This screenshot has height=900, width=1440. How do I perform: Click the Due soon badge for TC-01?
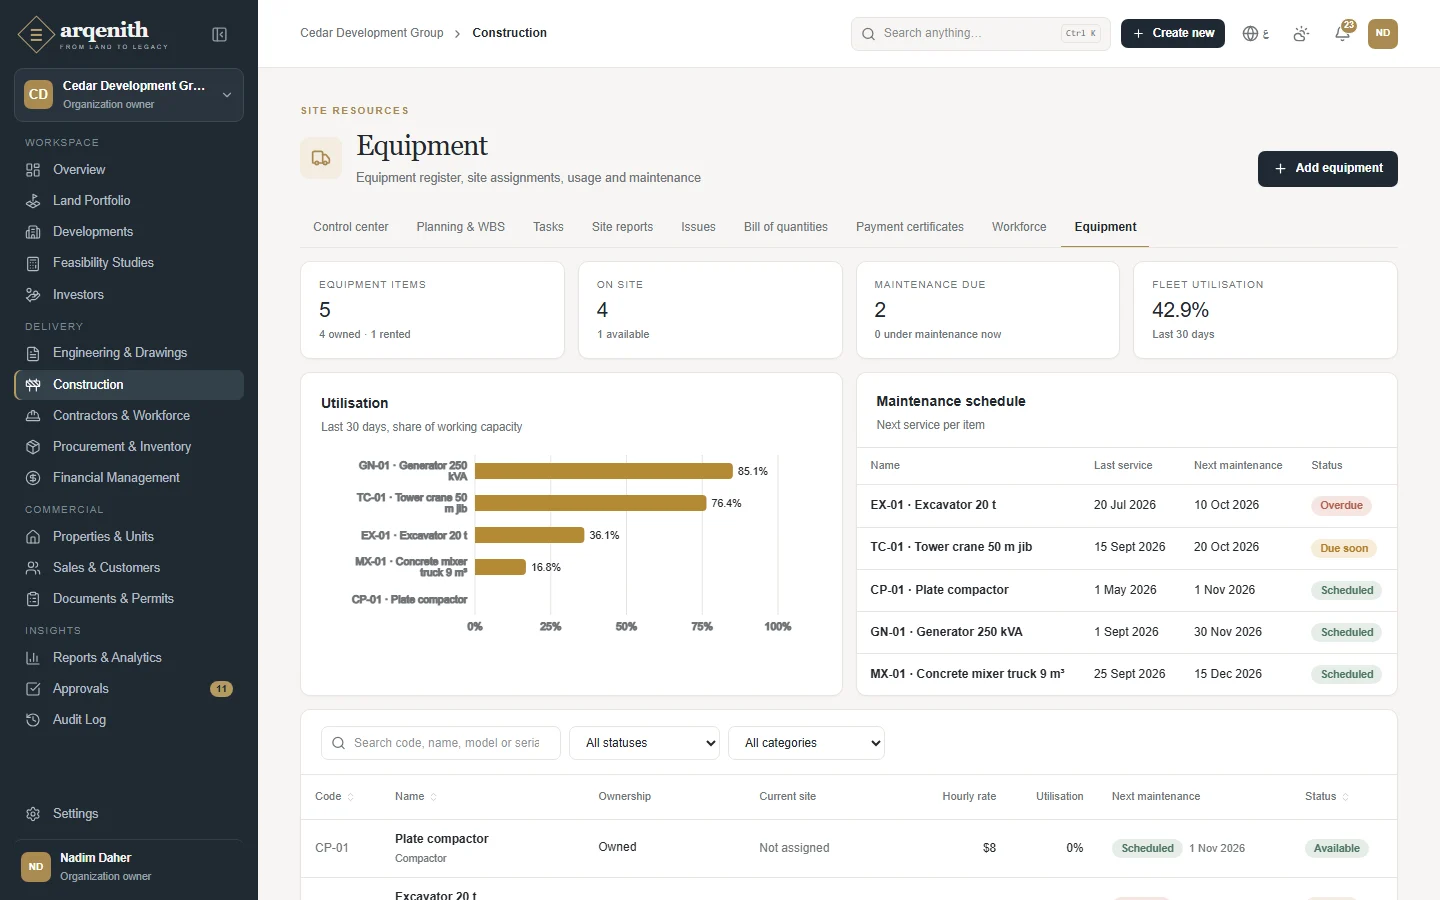pos(1344,548)
